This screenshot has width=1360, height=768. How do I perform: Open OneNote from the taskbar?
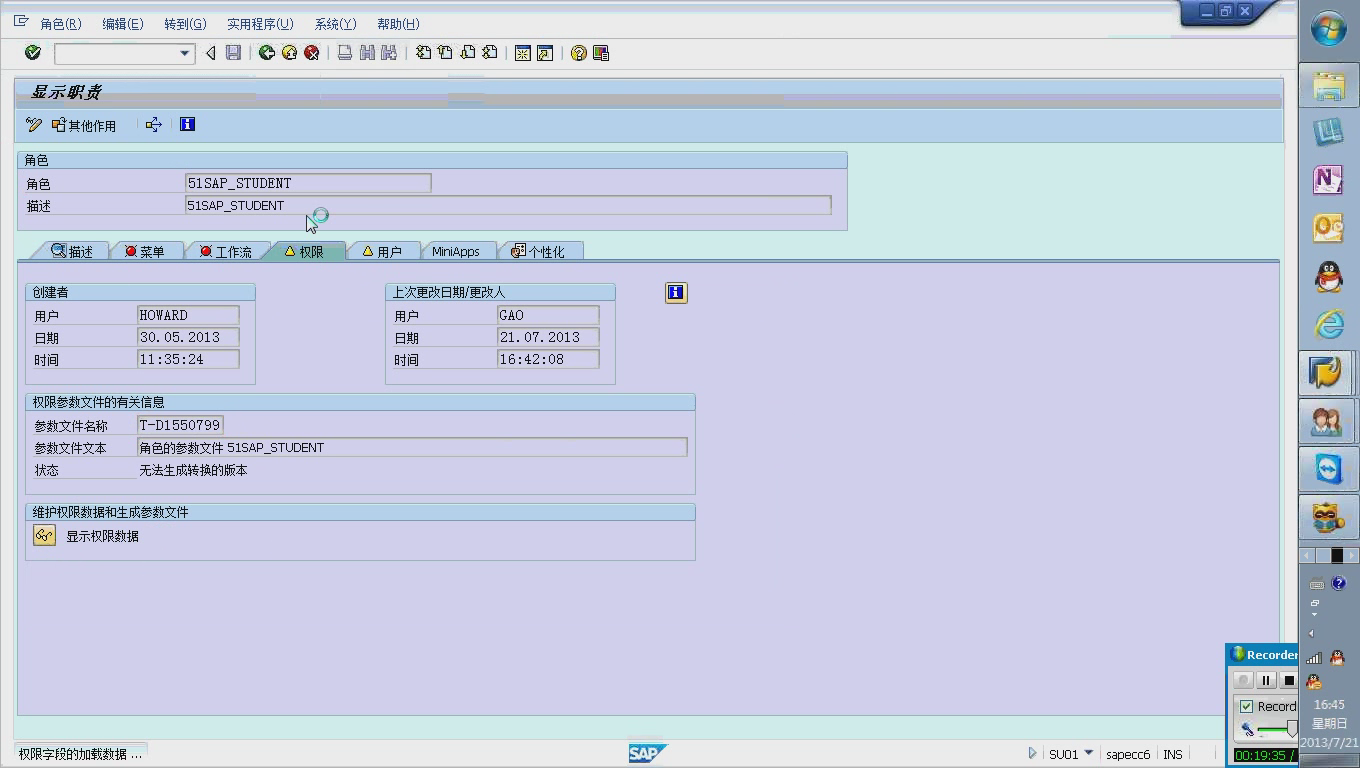(1328, 180)
